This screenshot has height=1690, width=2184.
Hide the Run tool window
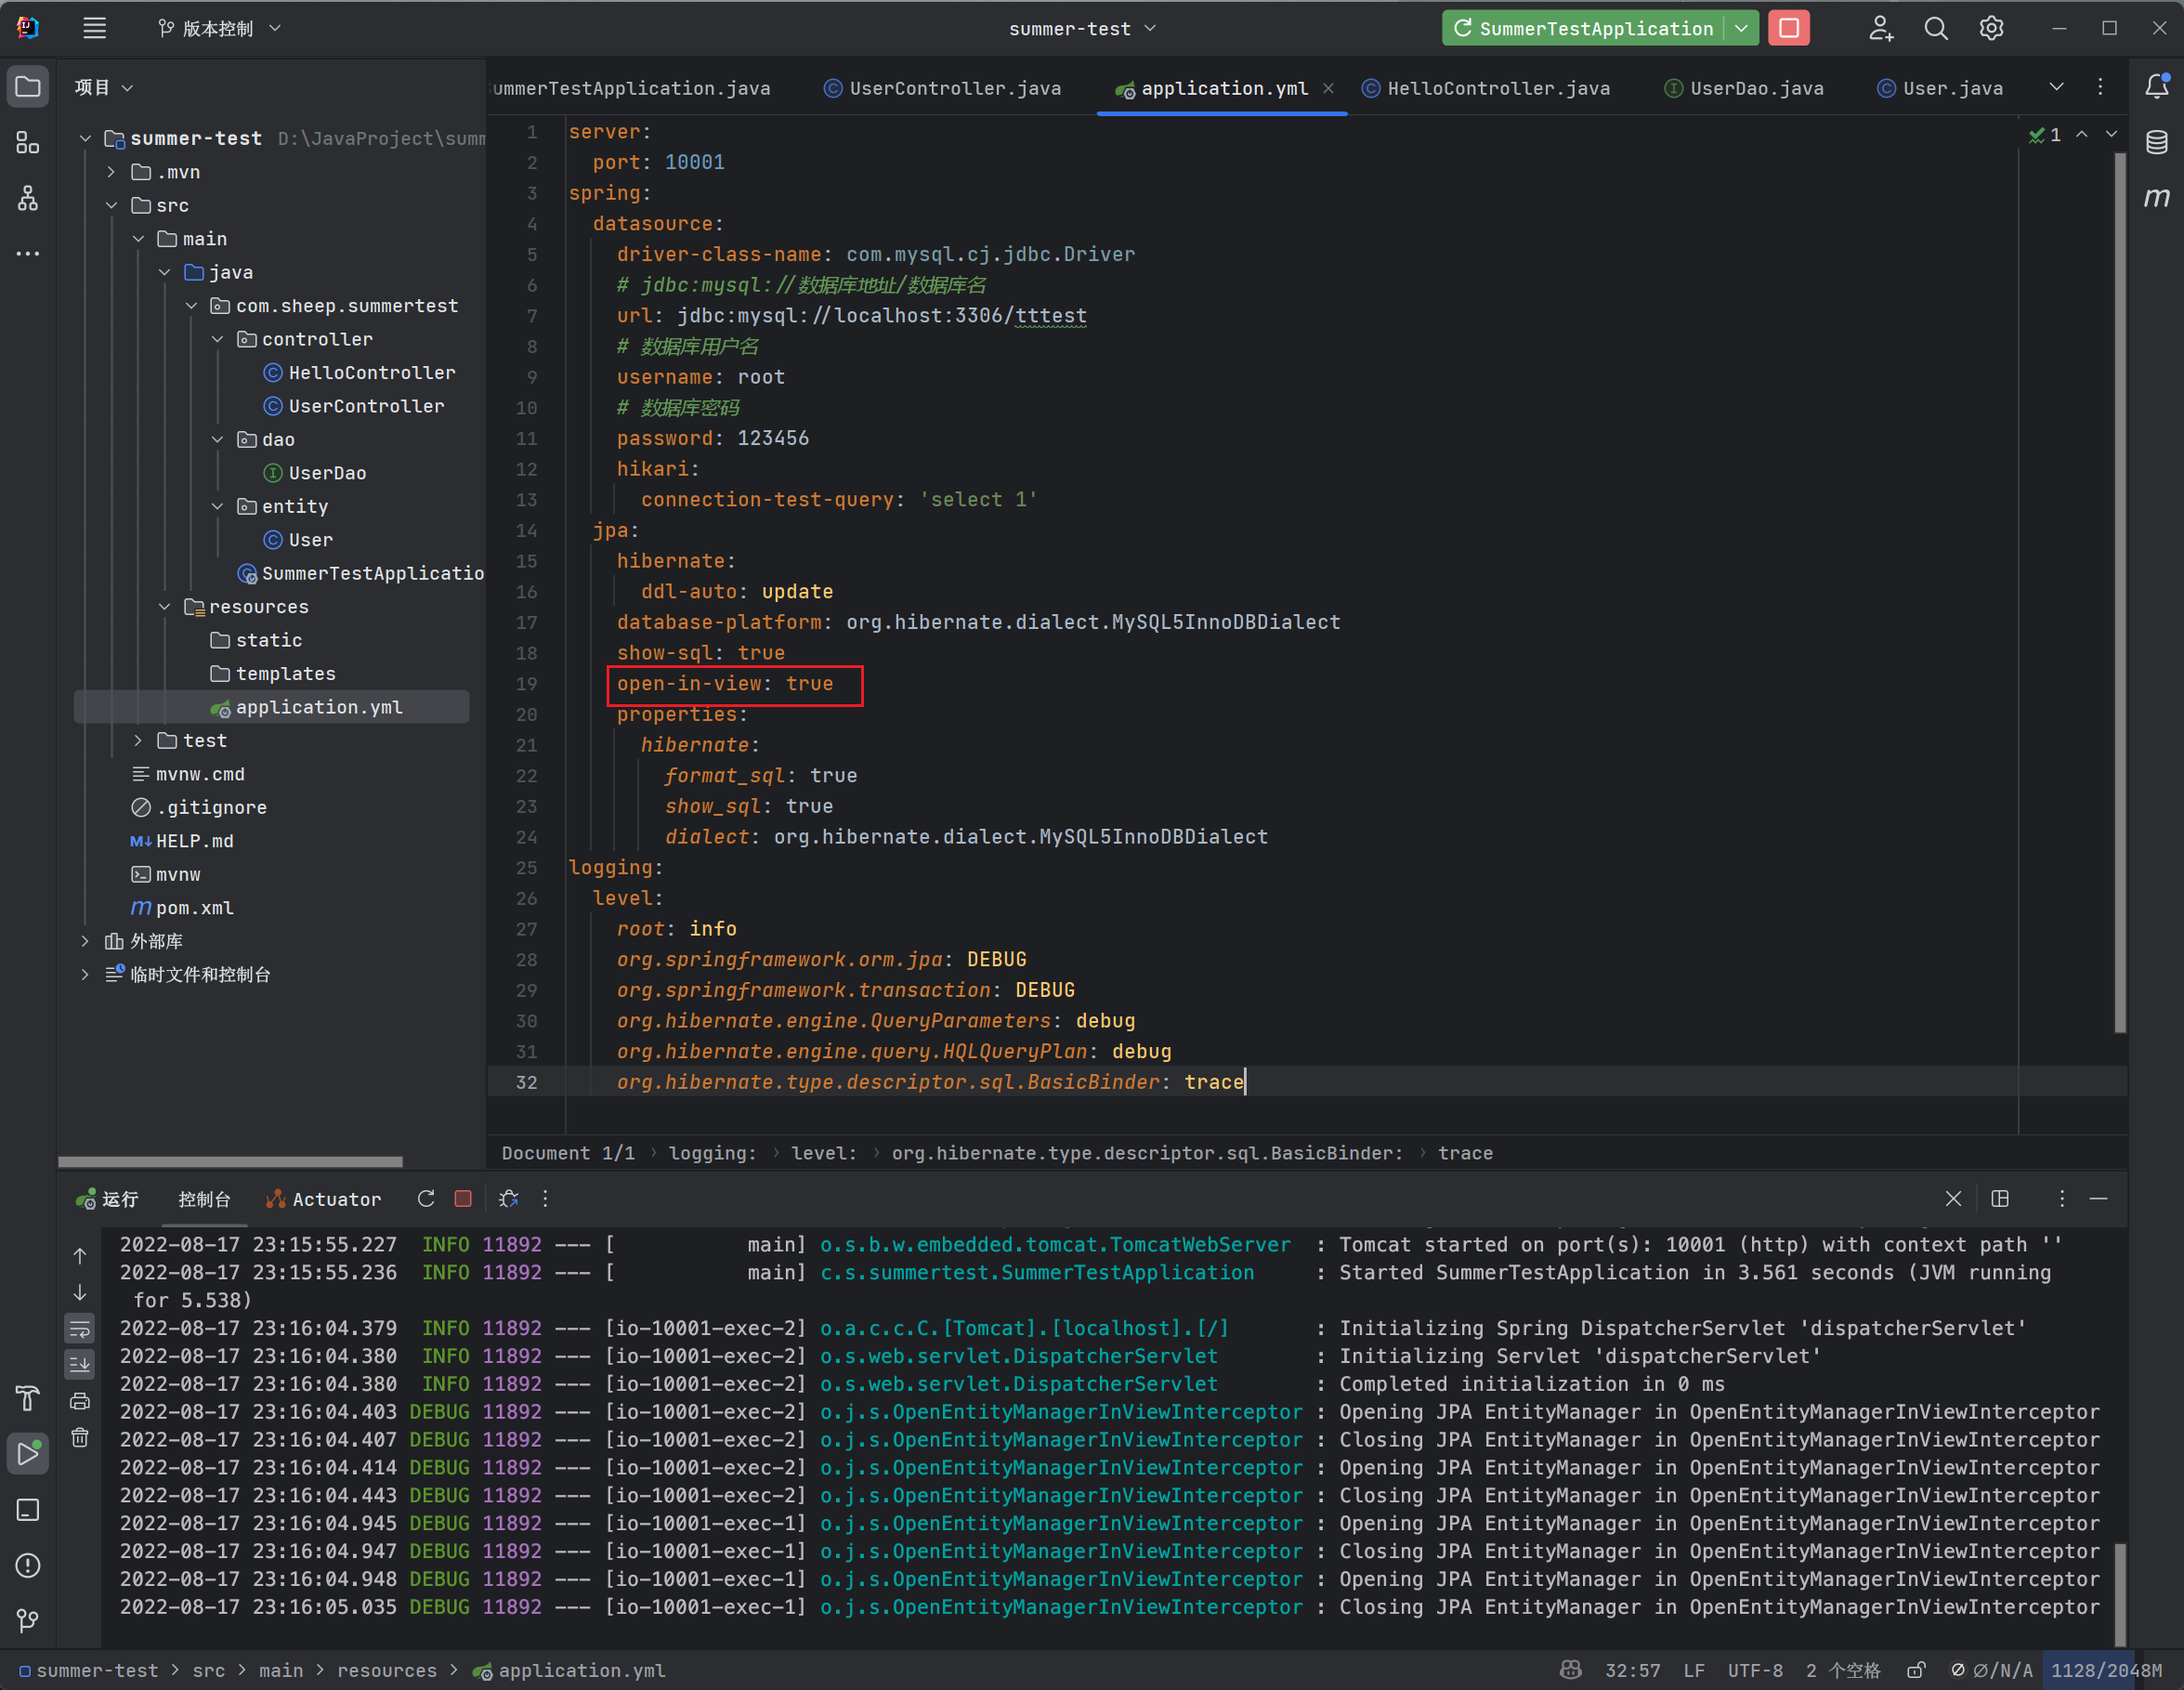point(2099,1198)
